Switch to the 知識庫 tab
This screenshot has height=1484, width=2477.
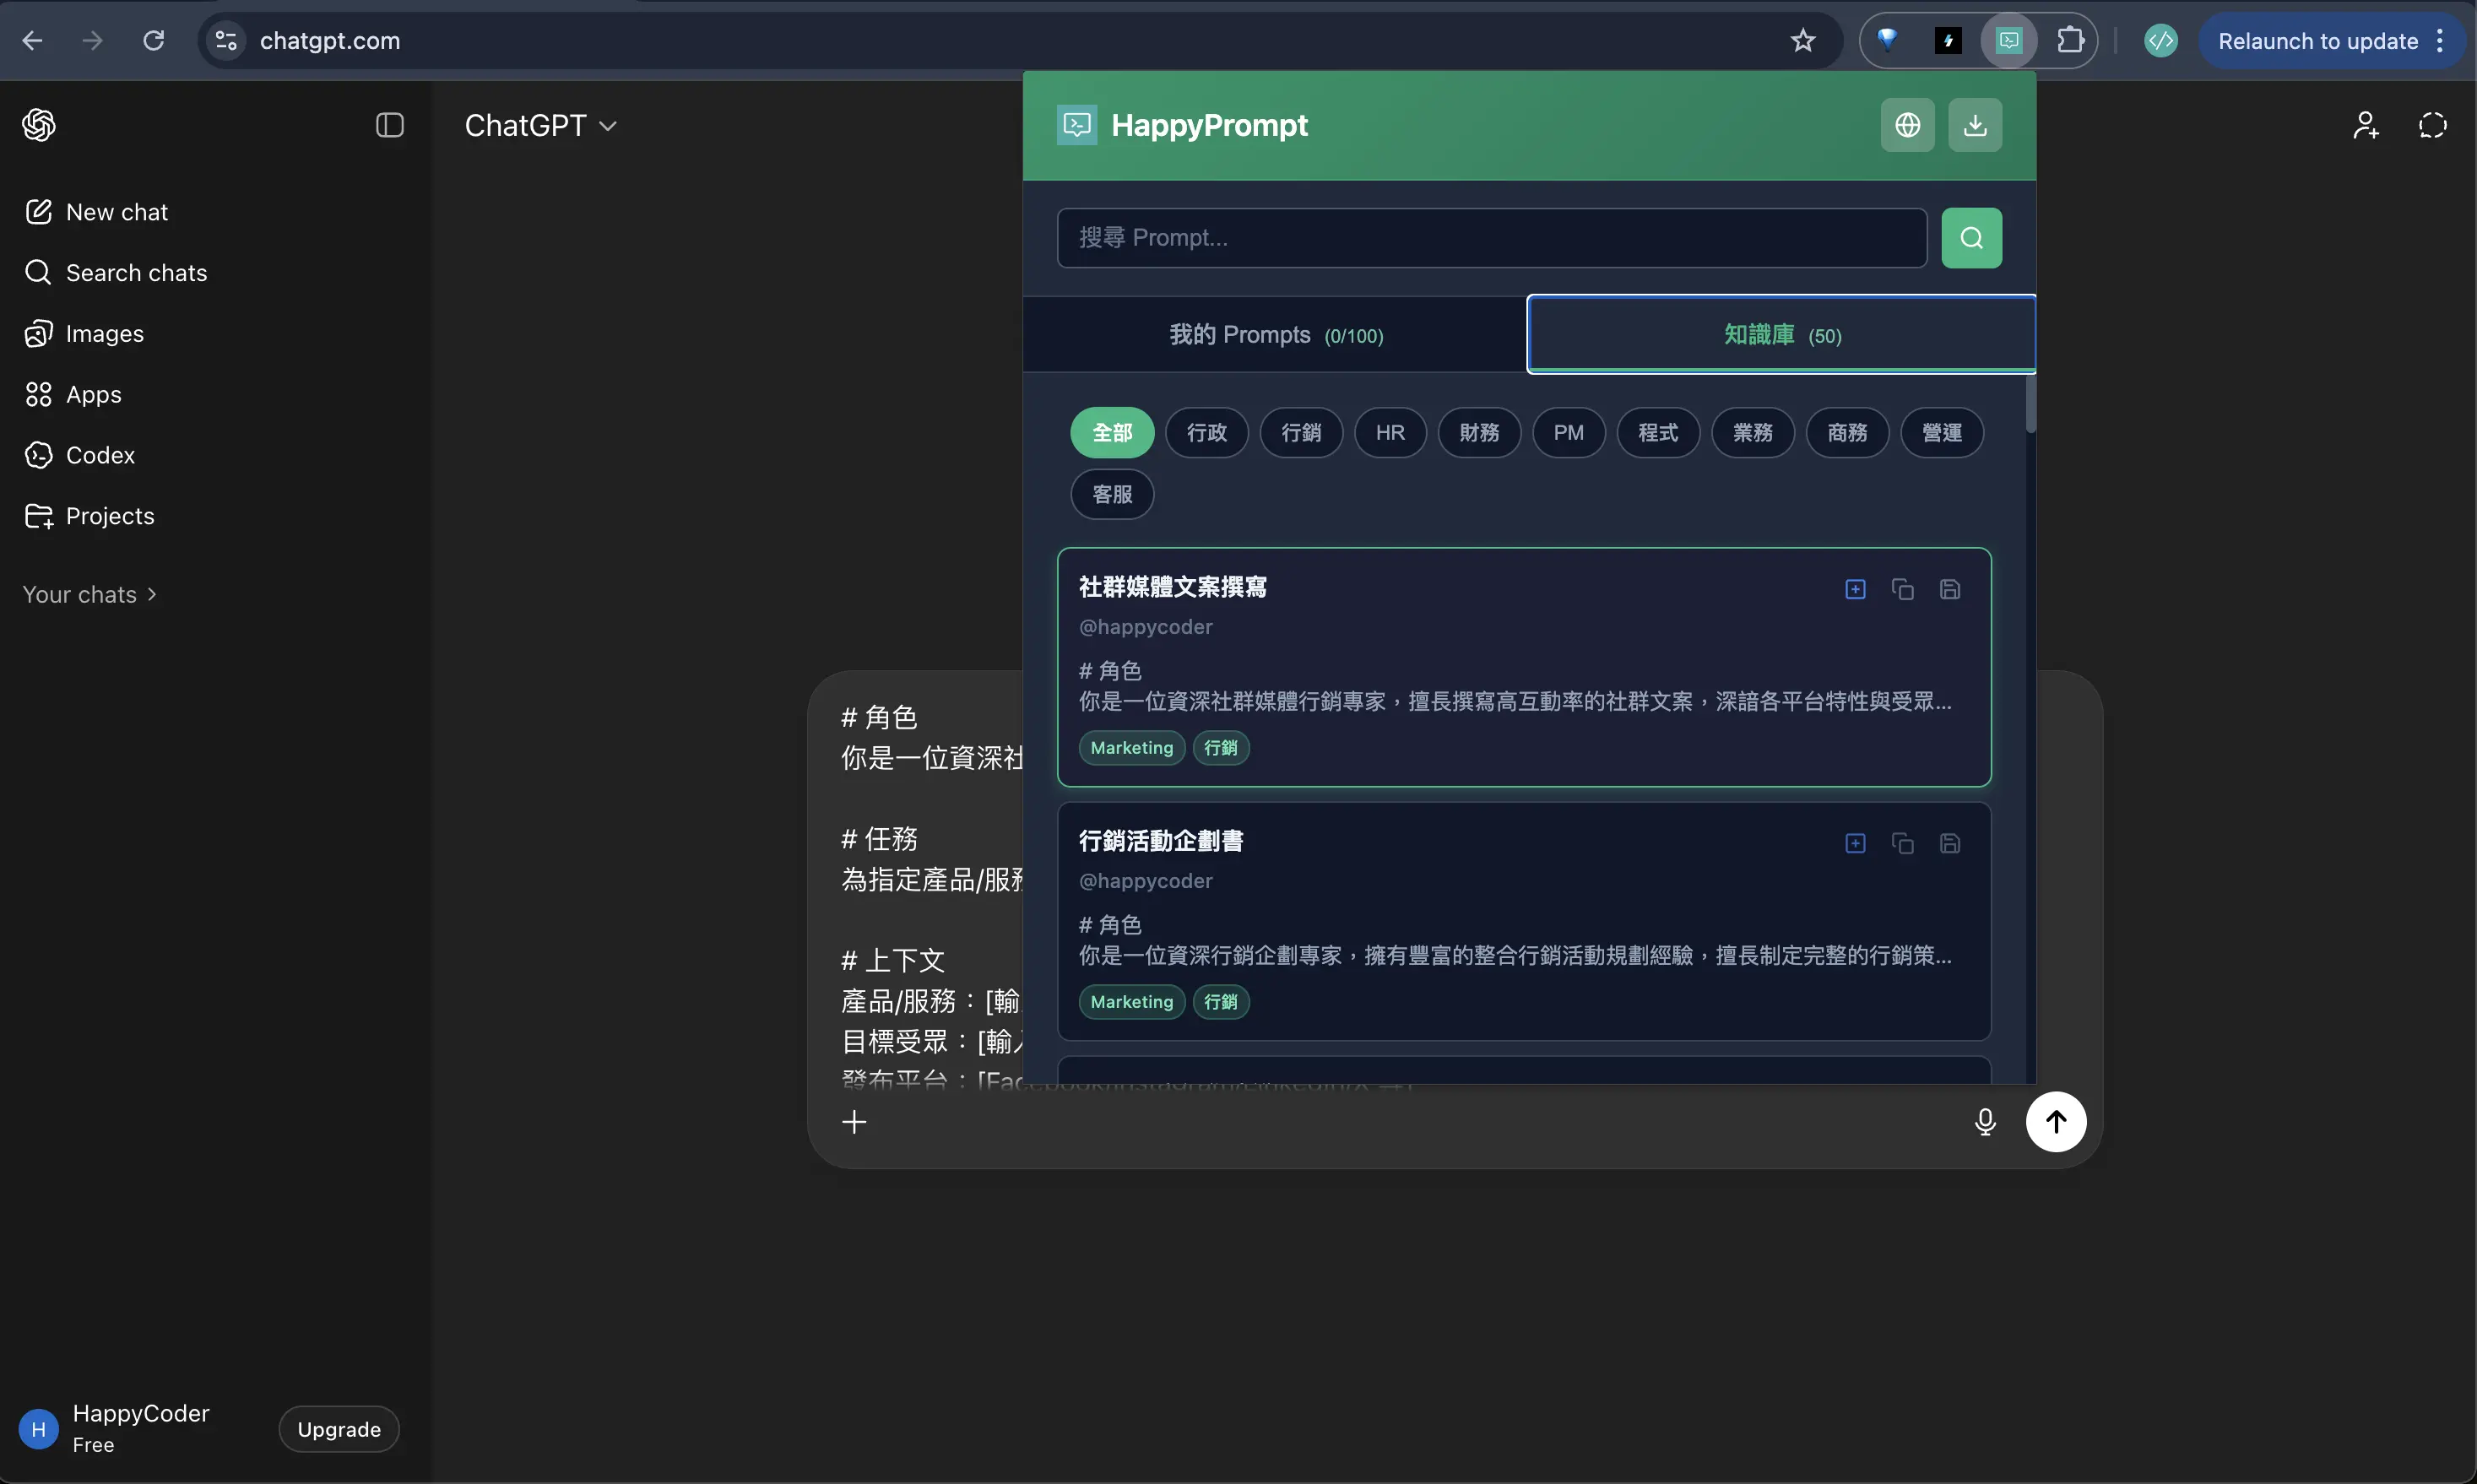[x=1779, y=334]
